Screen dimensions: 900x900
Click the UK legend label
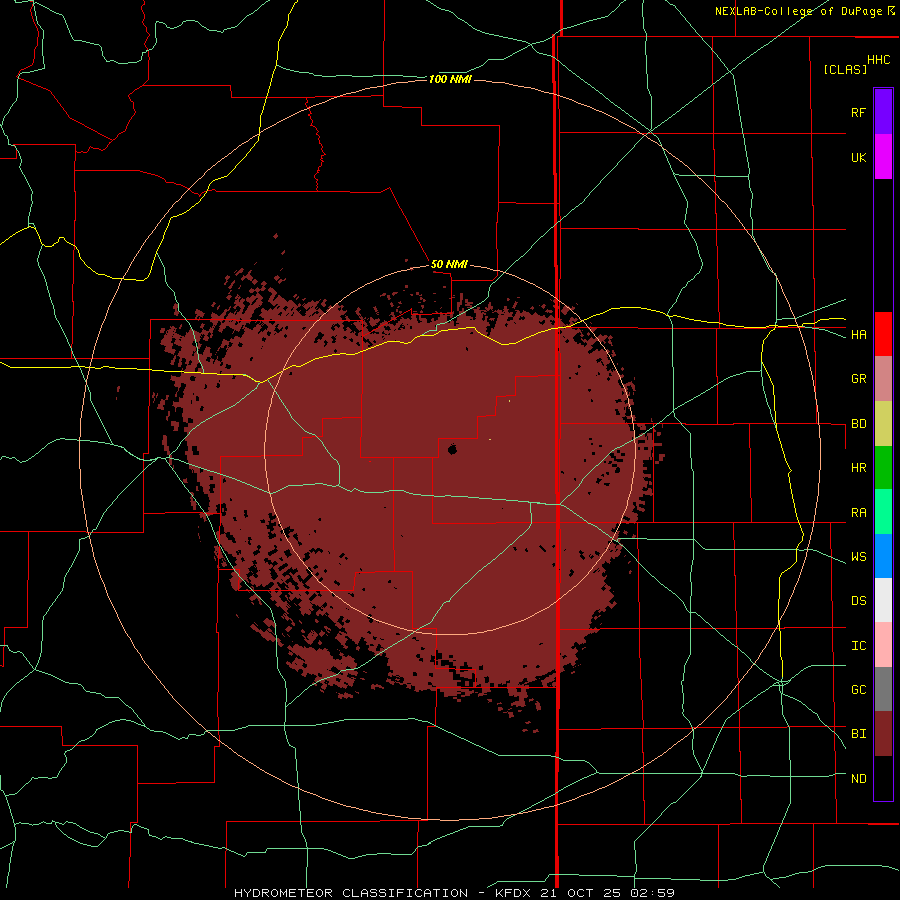(858, 157)
